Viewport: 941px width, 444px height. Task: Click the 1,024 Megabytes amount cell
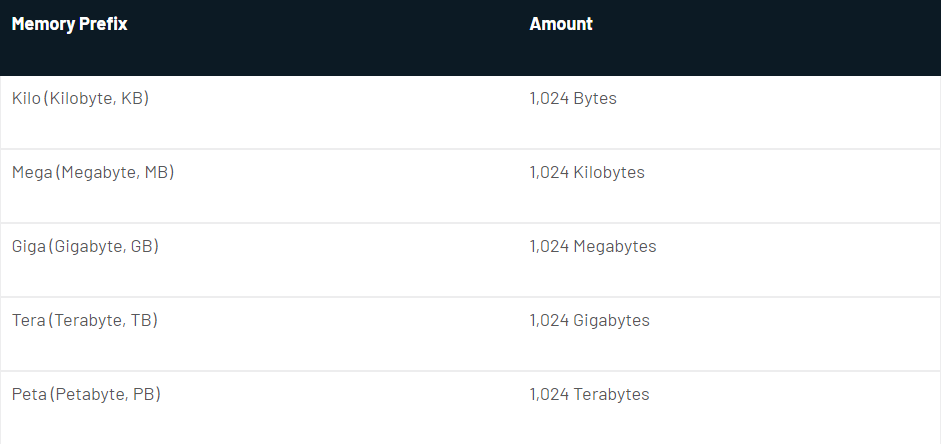click(x=593, y=247)
